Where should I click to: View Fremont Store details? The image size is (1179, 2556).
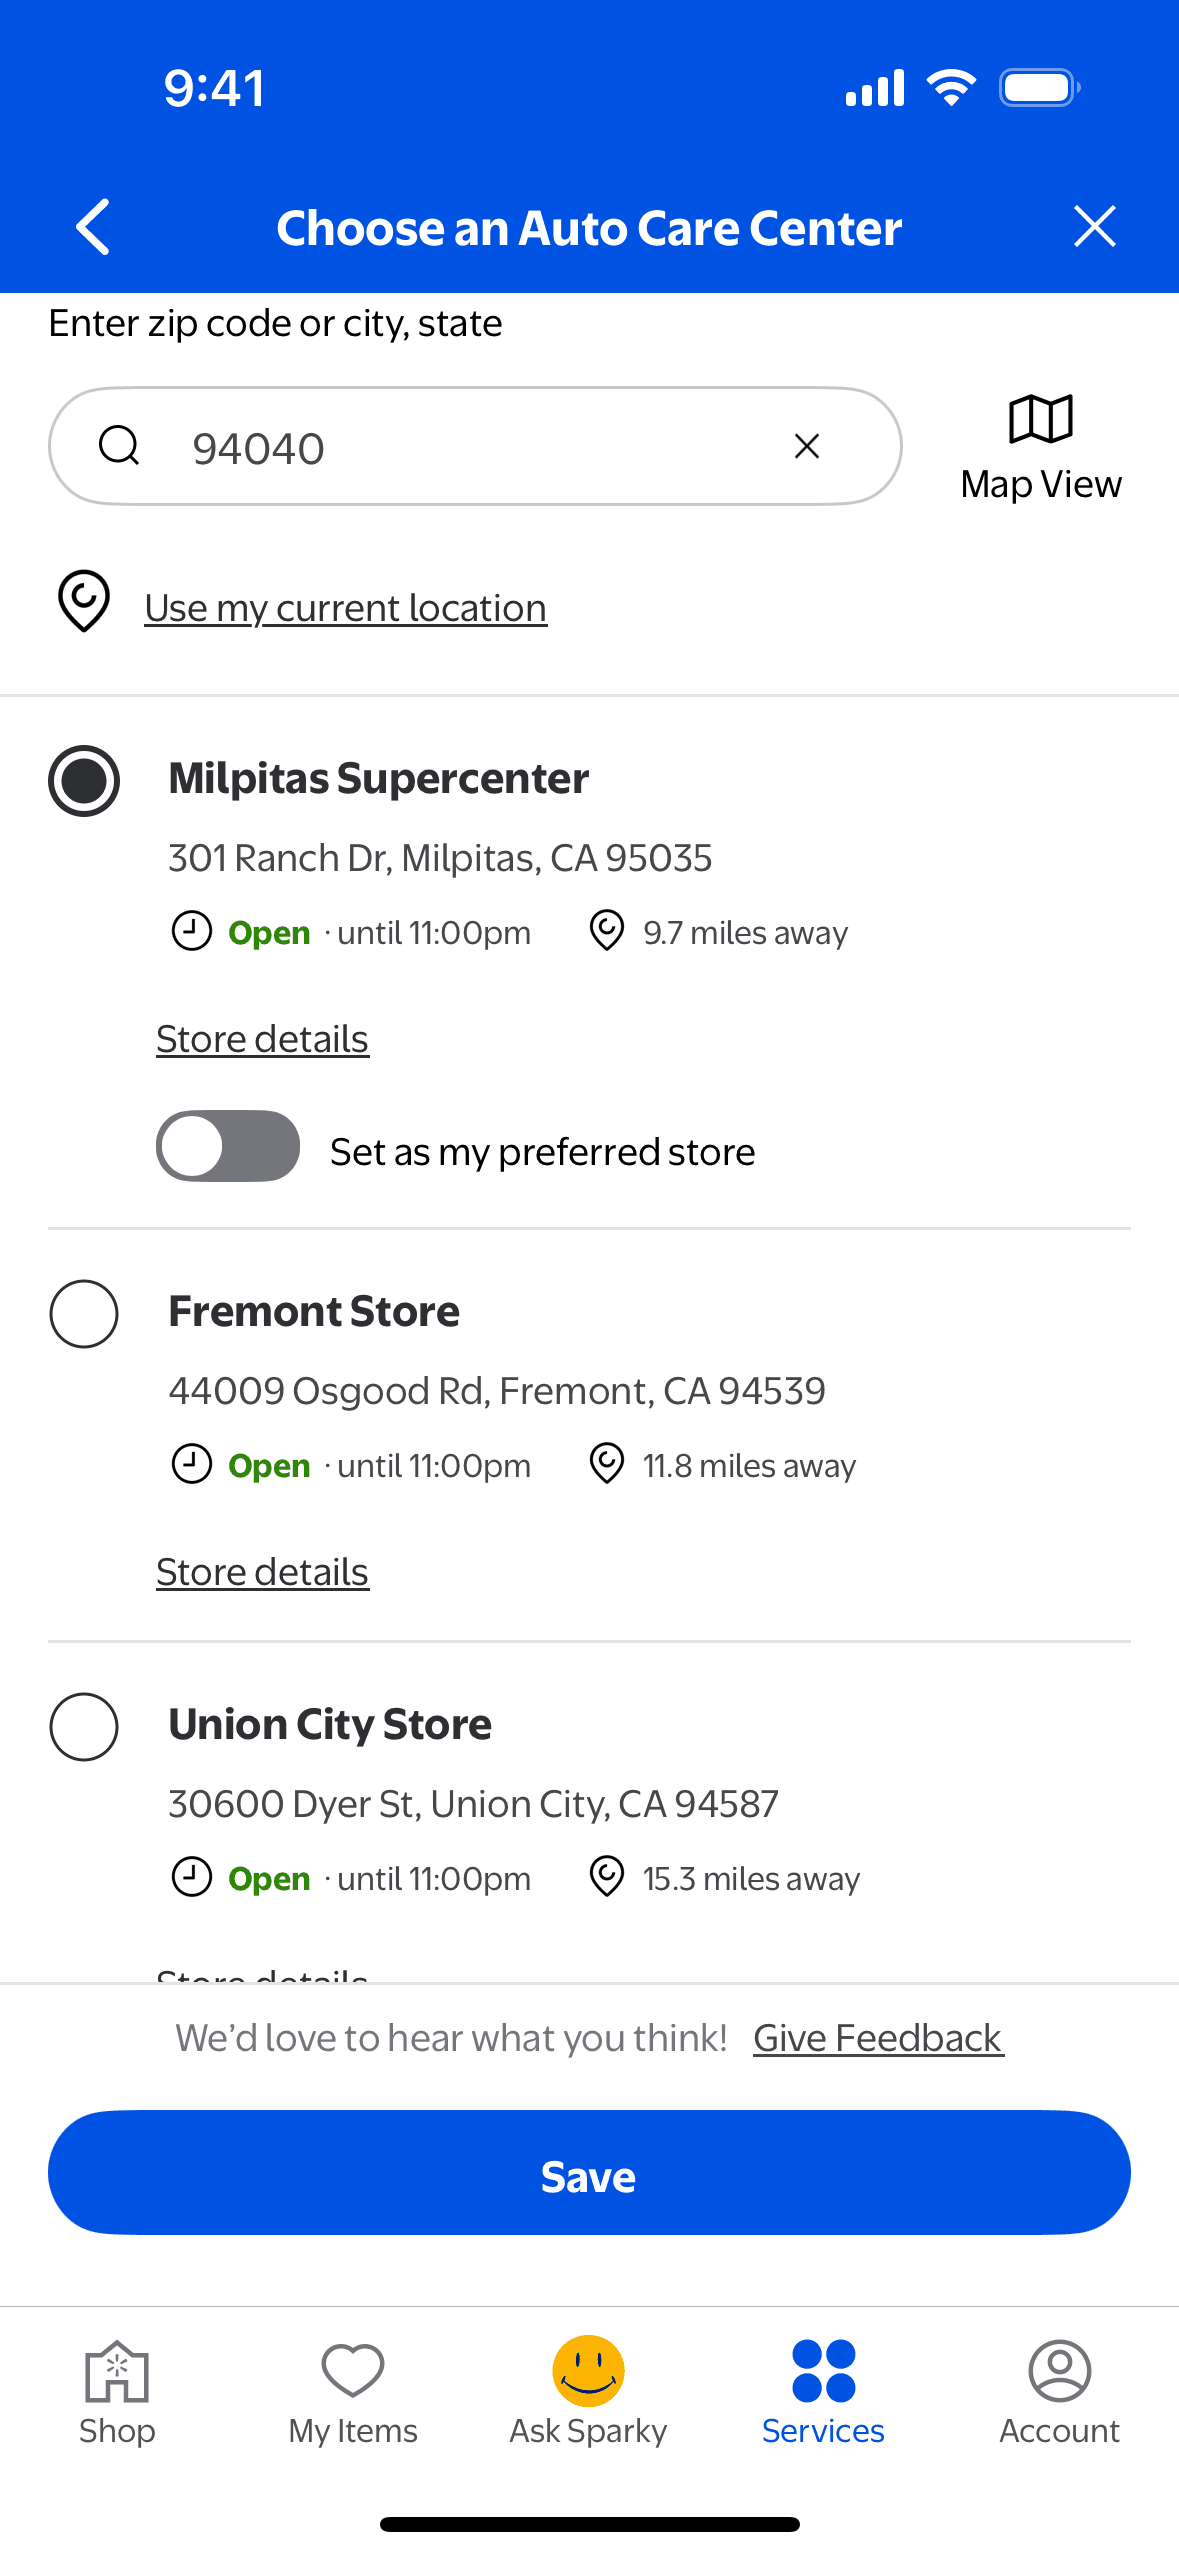[x=262, y=1573]
